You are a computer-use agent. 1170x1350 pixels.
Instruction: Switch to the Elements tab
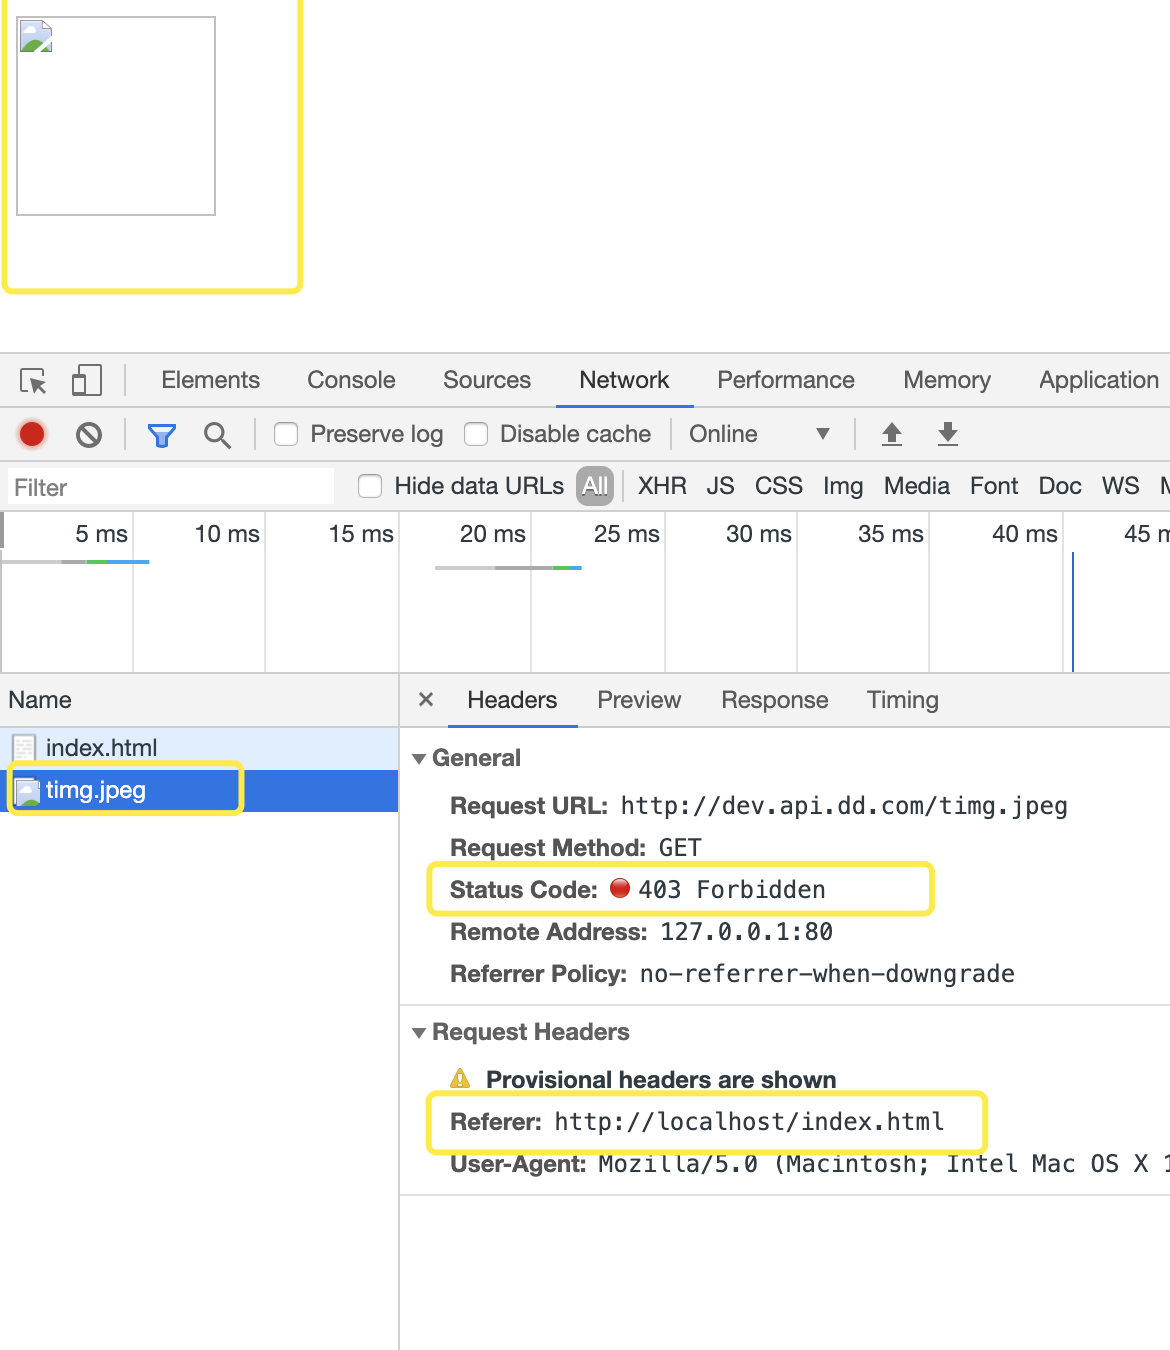(210, 380)
